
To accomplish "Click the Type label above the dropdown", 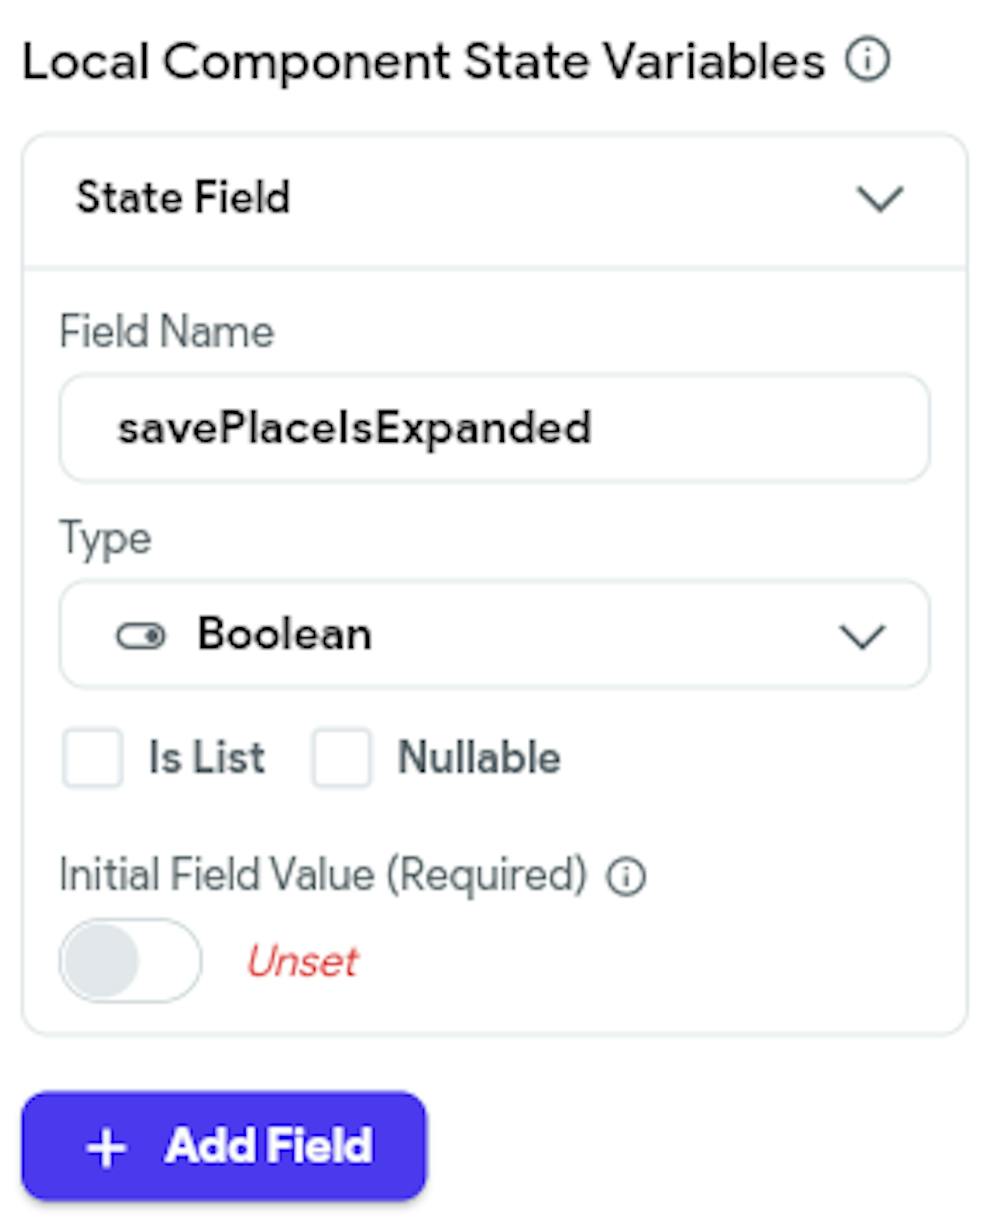I will click(105, 539).
